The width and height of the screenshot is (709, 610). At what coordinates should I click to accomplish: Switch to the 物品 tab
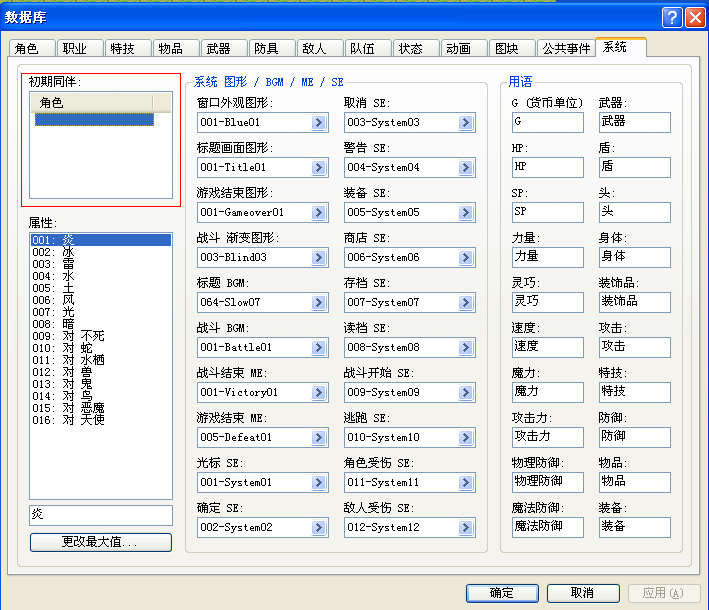(176, 48)
